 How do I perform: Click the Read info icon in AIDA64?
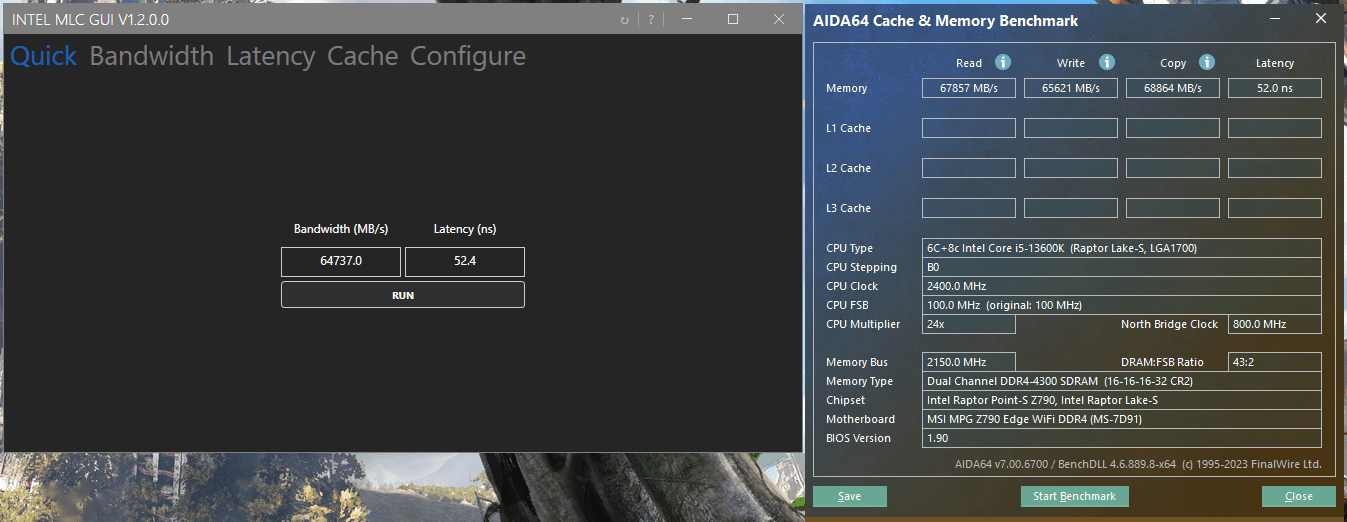(1003, 62)
